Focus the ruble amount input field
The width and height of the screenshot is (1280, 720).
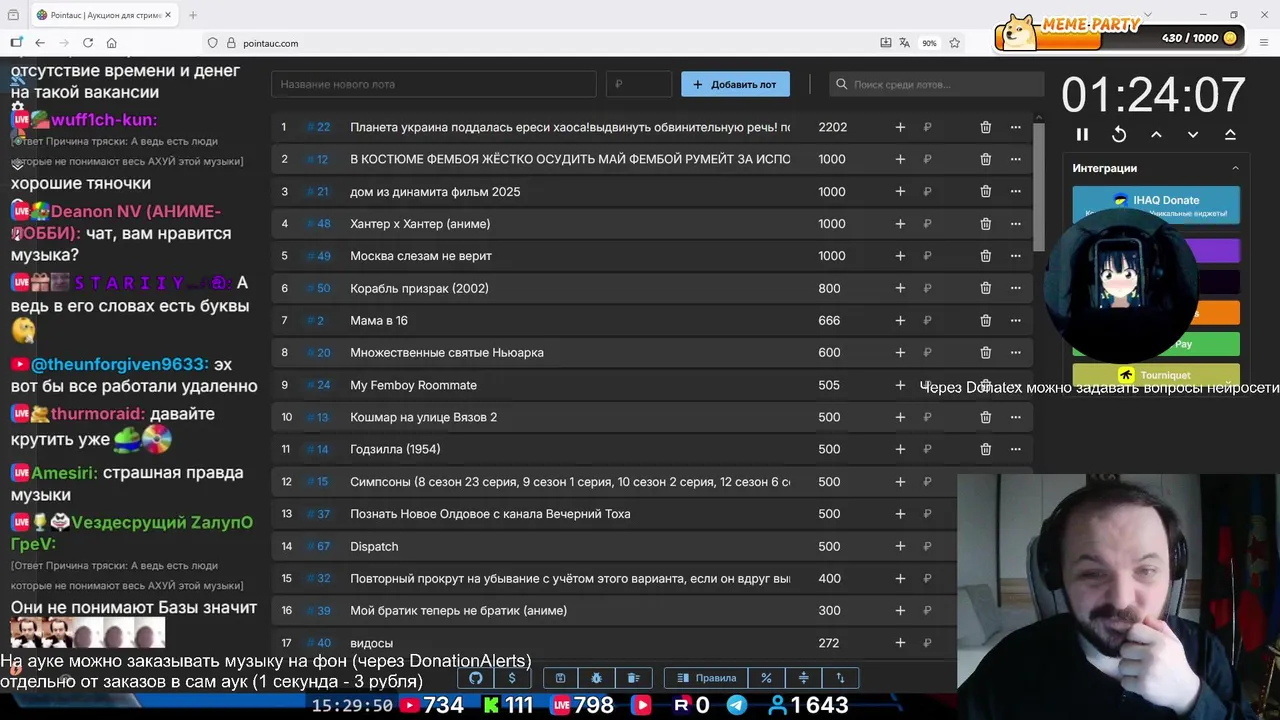(x=639, y=84)
